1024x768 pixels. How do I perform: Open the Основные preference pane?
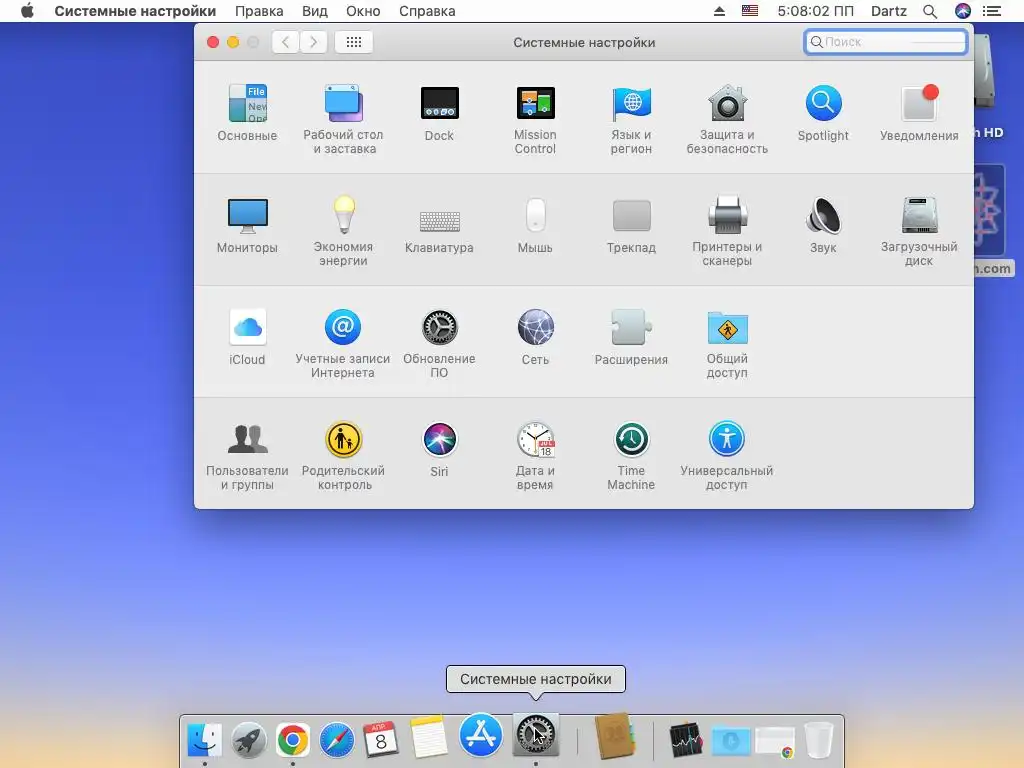click(247, 112)
